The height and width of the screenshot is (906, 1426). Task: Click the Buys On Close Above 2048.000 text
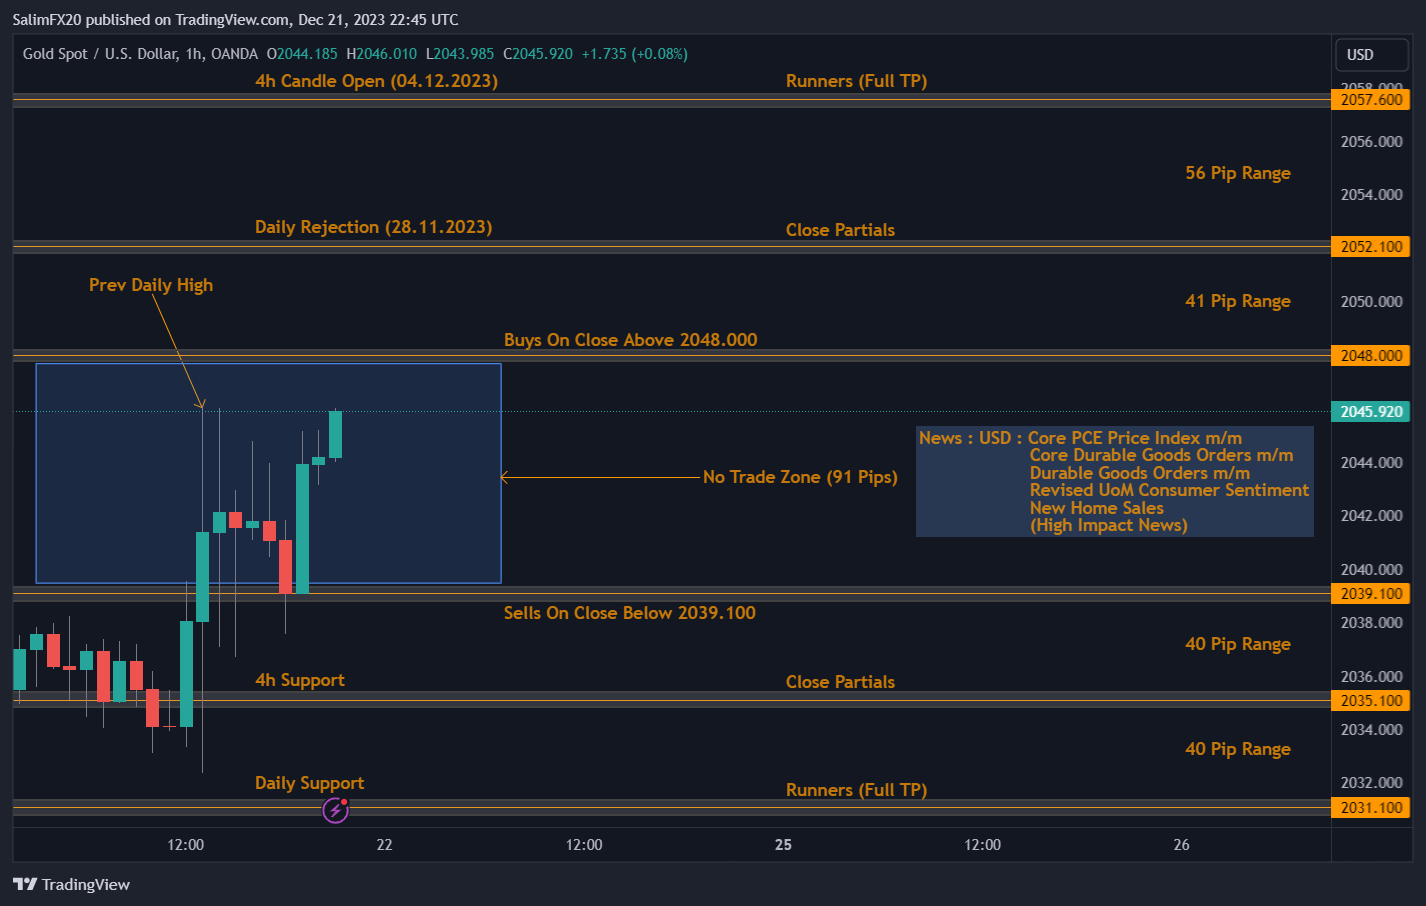click(630, 339)
